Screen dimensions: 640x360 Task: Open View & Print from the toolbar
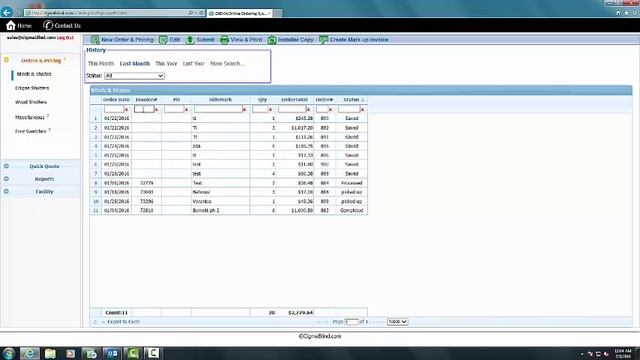pos(241,40)
